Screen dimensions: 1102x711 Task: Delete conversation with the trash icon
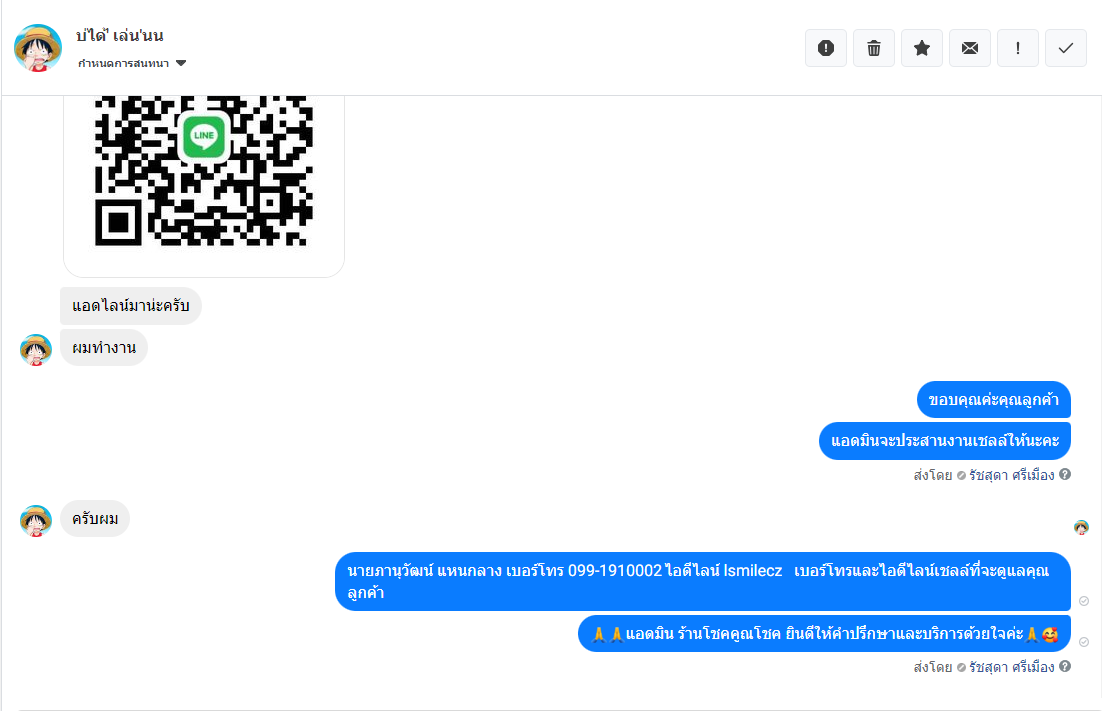(874, 48)
